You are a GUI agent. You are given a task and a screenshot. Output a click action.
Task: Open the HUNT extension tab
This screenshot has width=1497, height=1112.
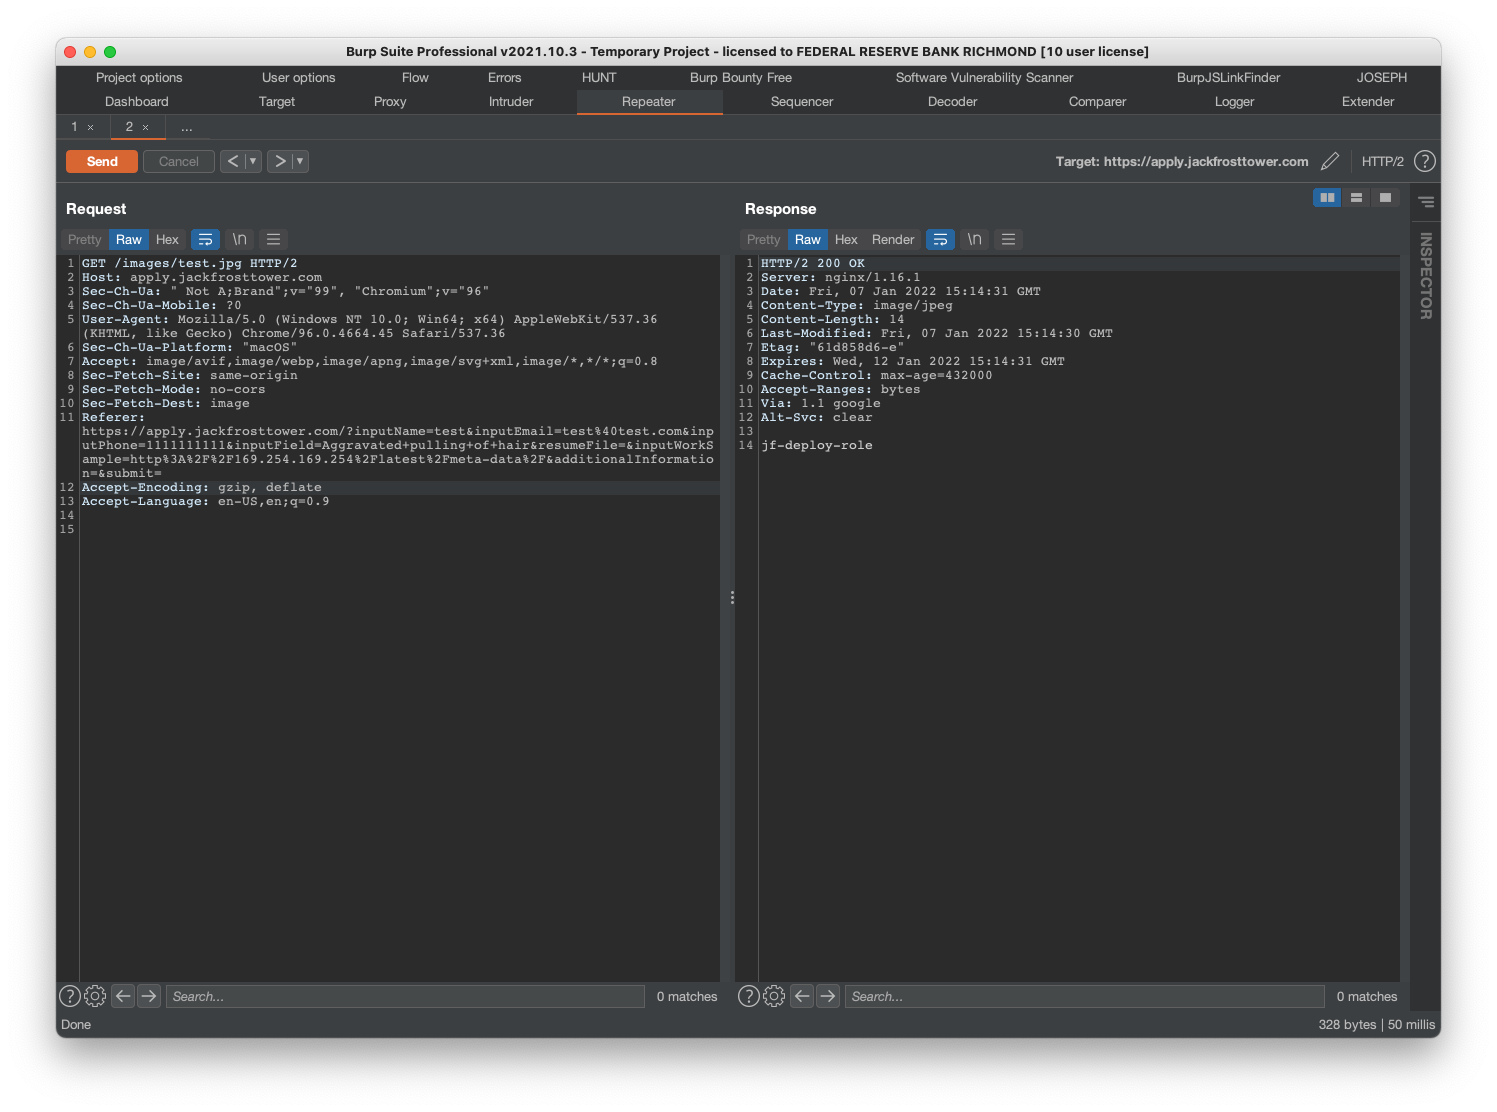[x=599, y=78]
